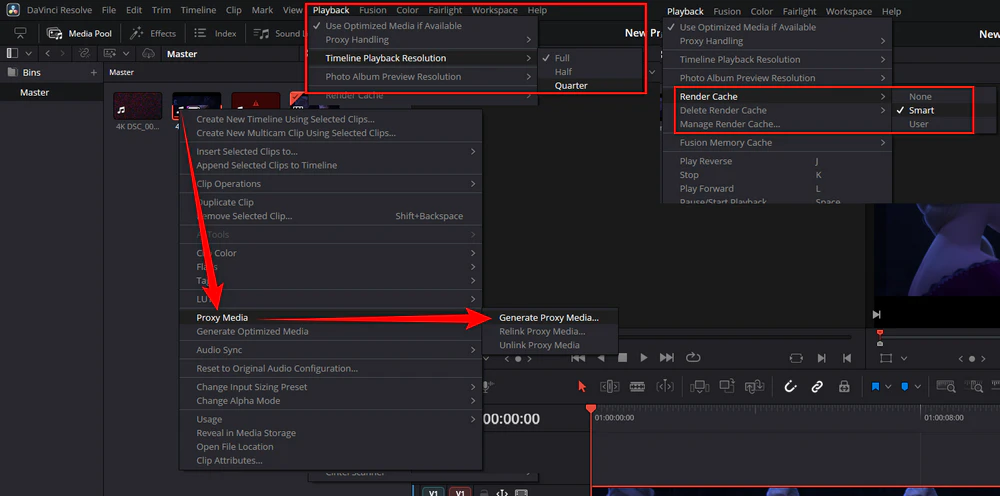Expand the dropdown beside the flag icon
The height and width of the screenshot is (496, 1000).
coord(888,386)
